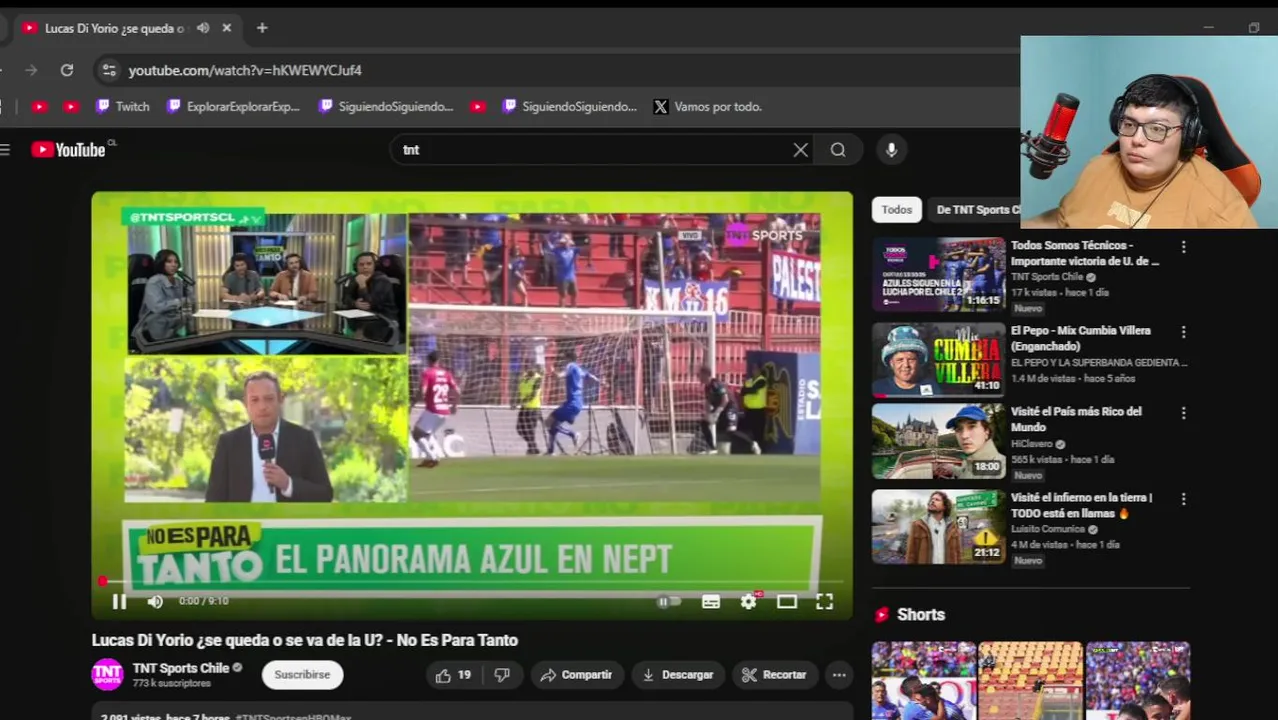Open options menu for infierno en la tierra
1278x720 pixels.
click(1183, 499)
